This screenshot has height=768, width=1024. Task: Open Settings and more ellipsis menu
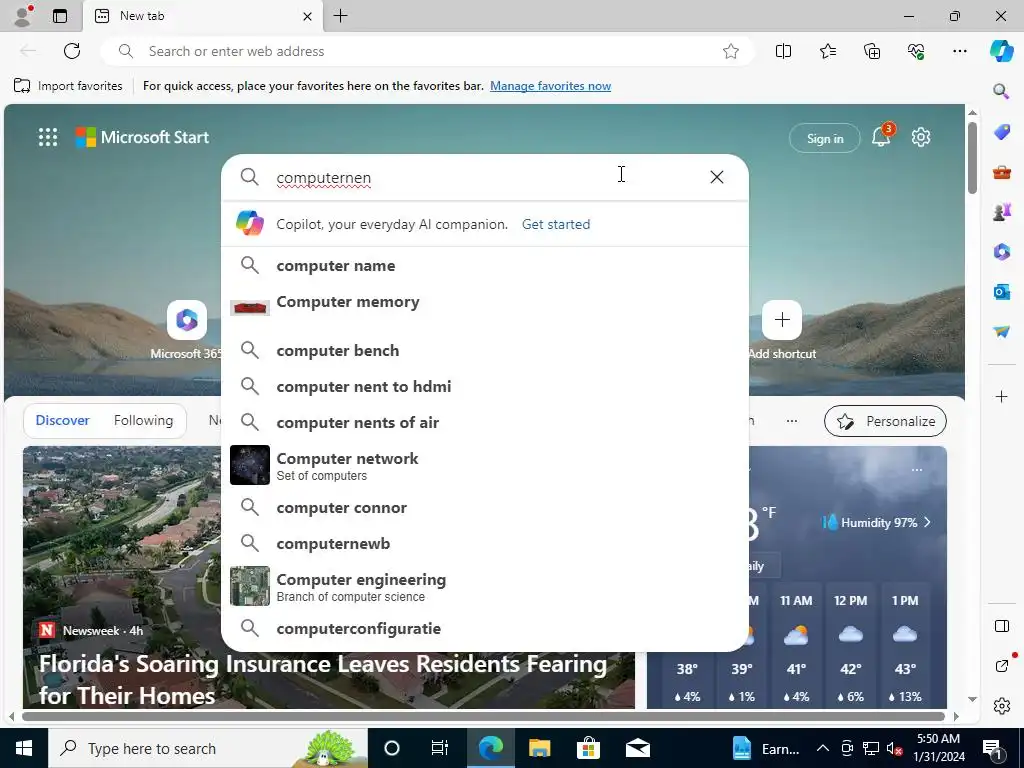[959, 51]
